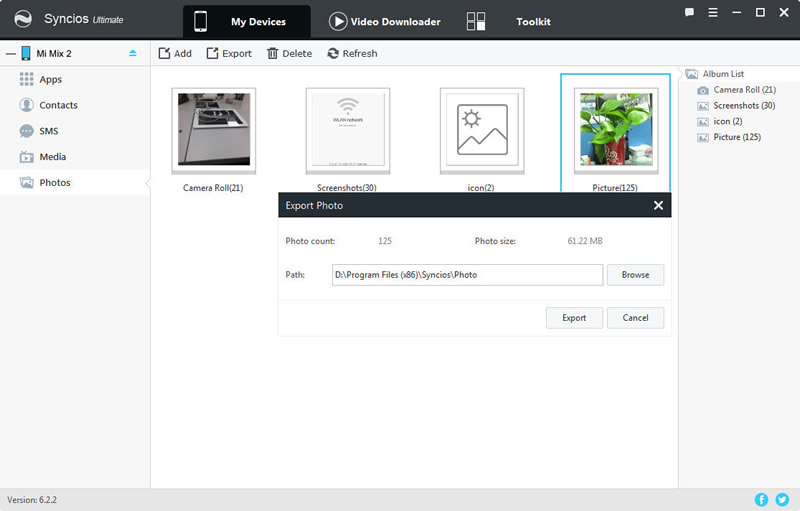800x511 pixels.
Task: Click the eject device icon
Action: [x=133, y=53]
